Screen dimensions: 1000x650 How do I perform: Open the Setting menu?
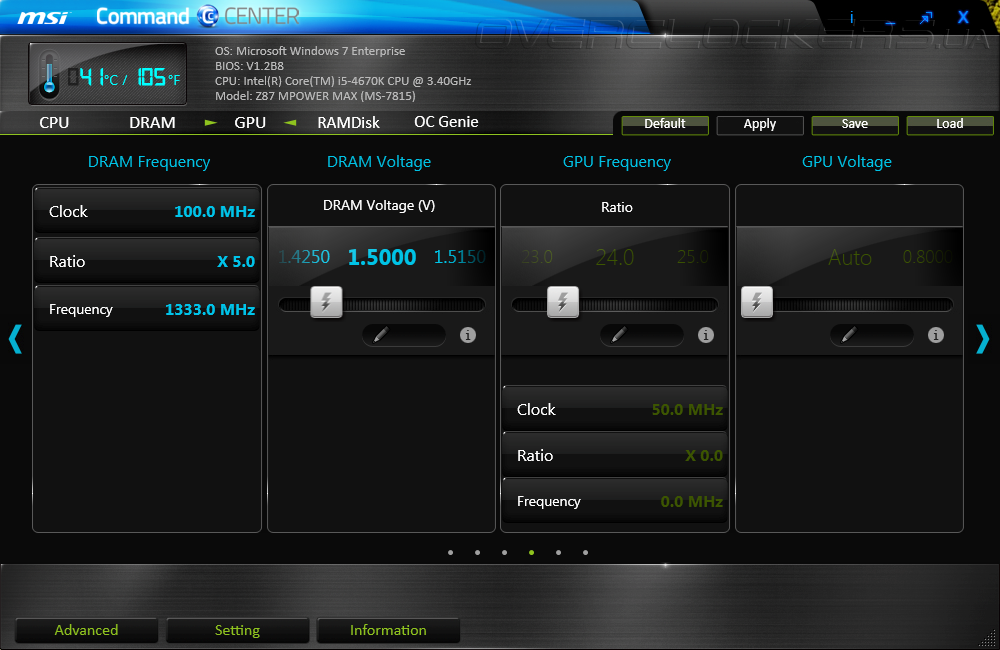[237, 630]
